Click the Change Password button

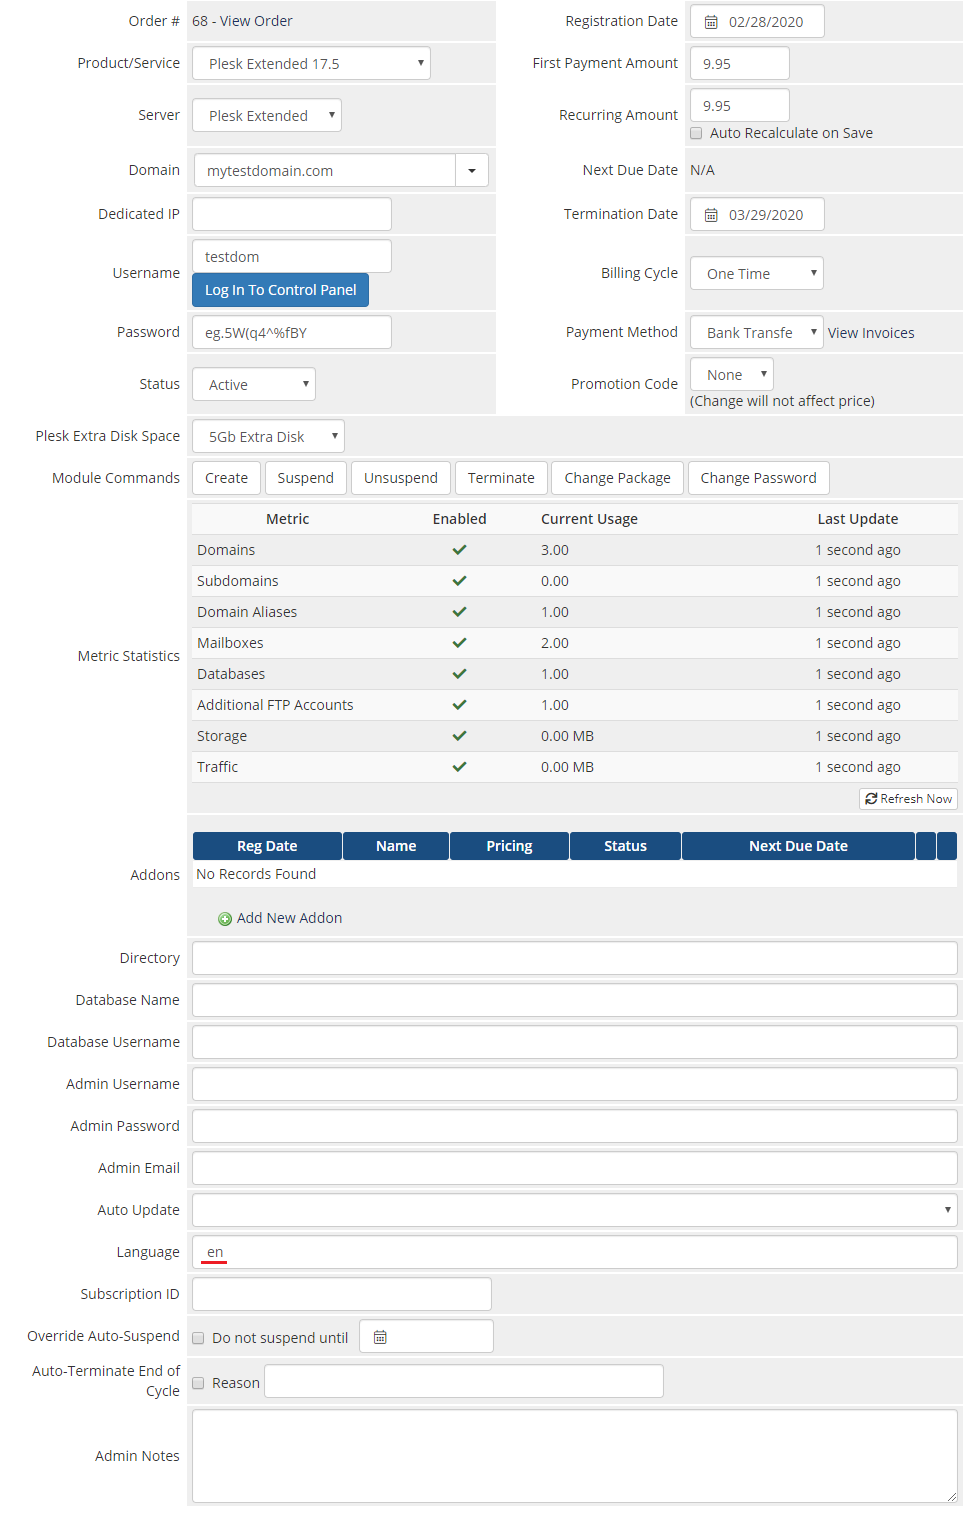point(759,478)
